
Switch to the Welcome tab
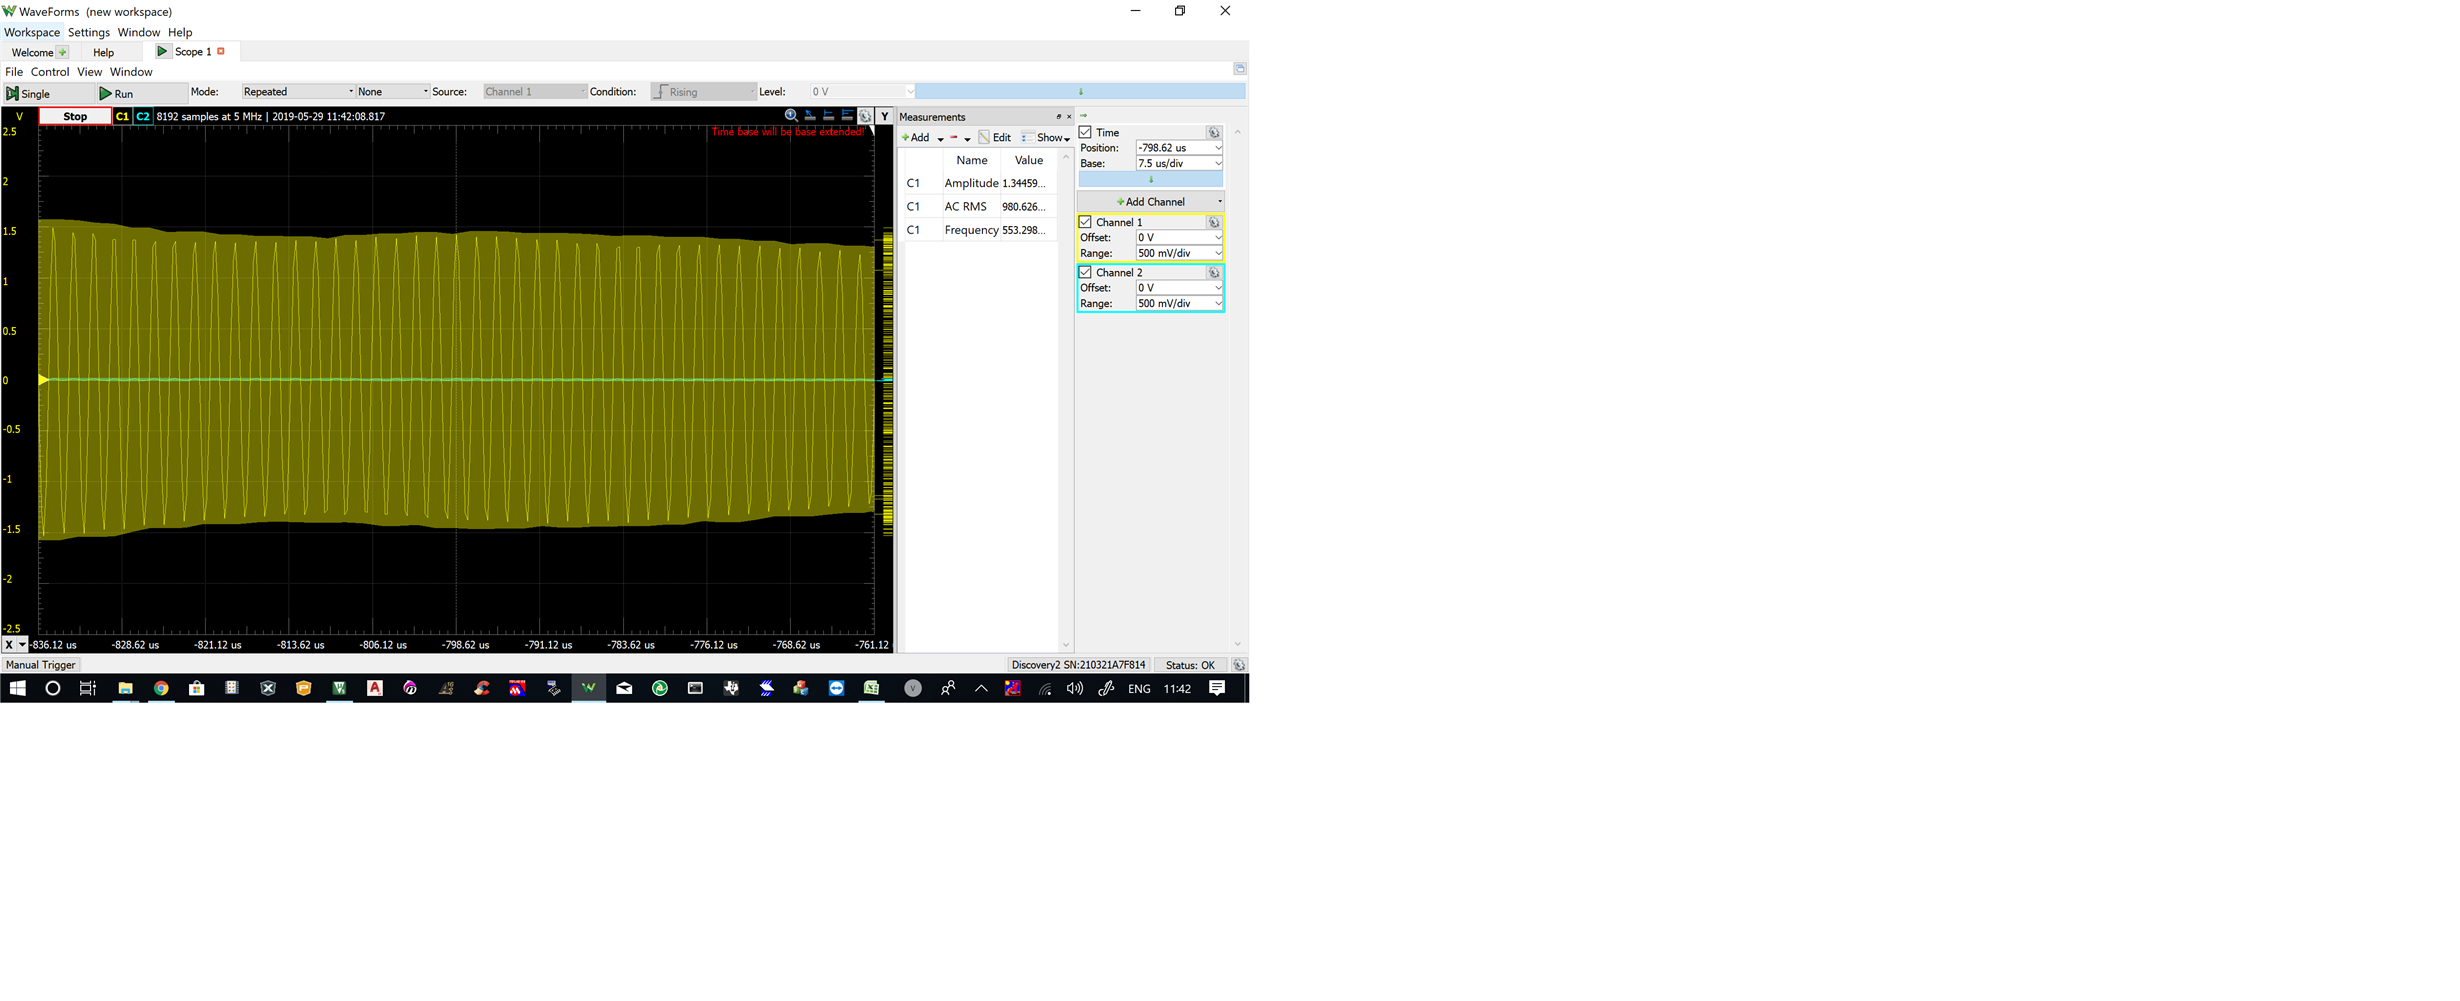[x=32, y=52]
